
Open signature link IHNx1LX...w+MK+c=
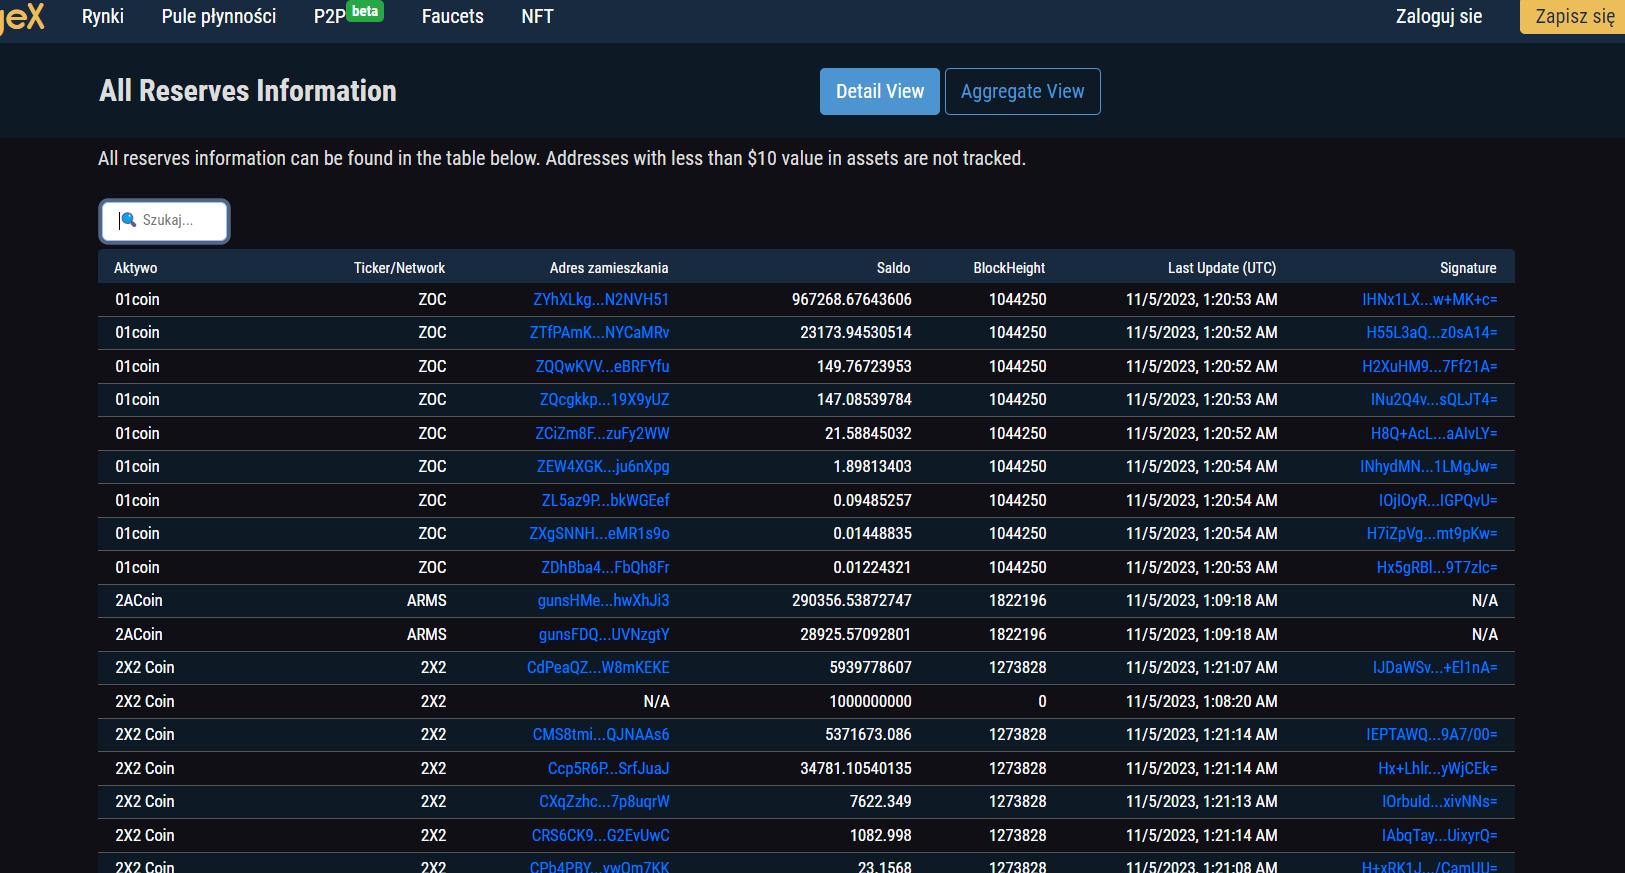[x=1429, y=300]
